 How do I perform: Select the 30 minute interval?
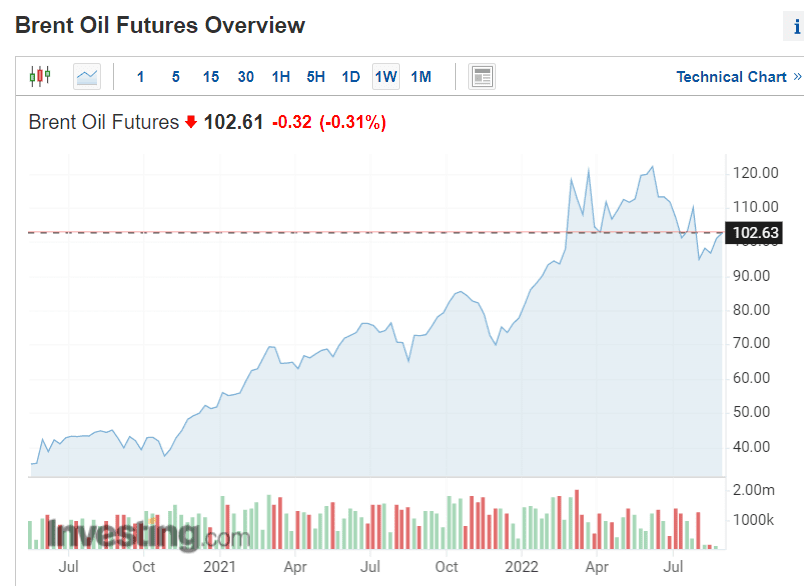246,76
